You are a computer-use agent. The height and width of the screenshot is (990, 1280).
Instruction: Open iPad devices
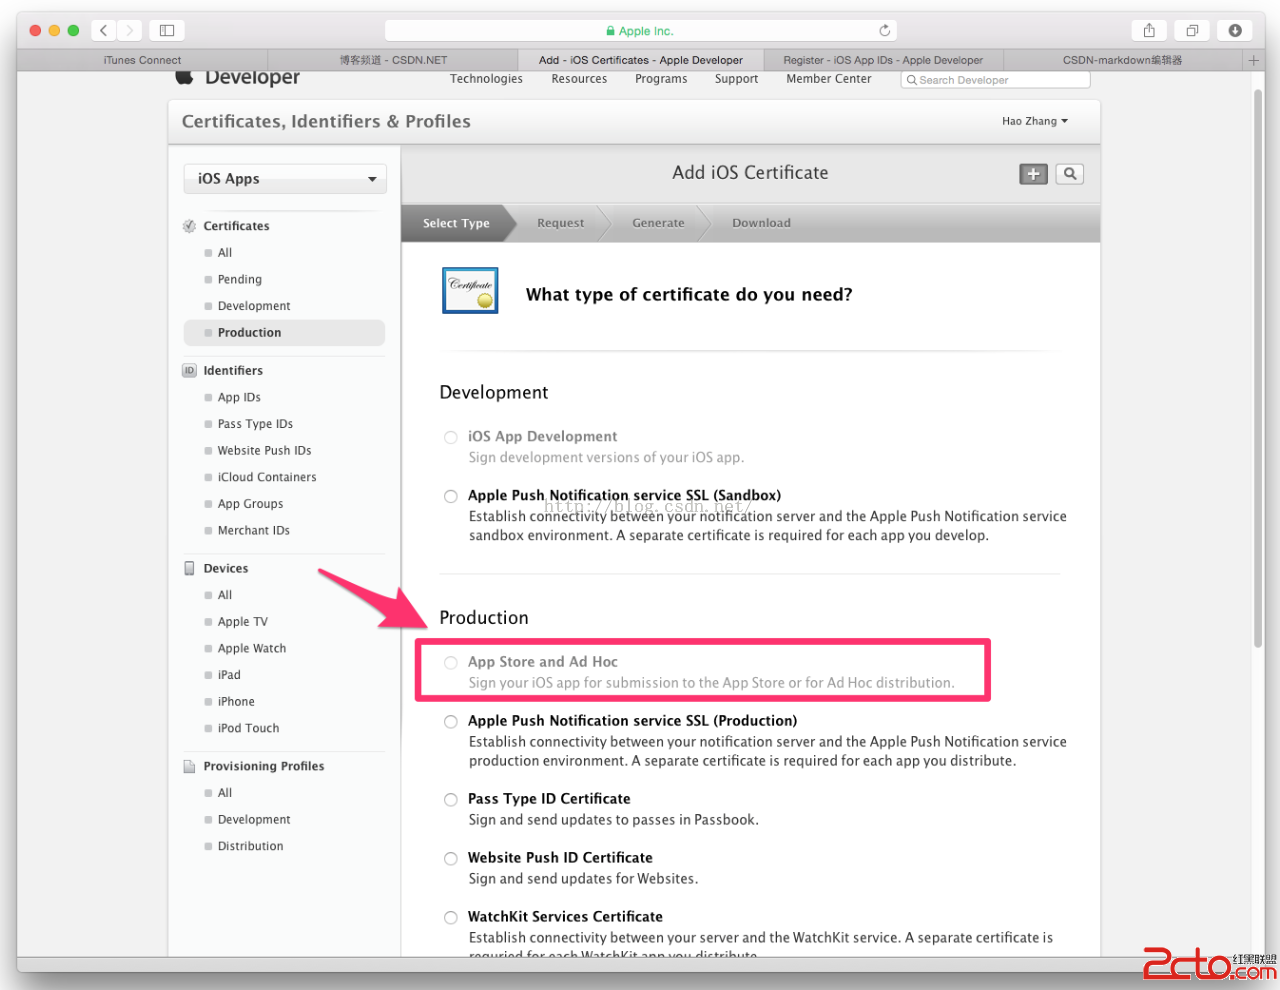[229, 675]
